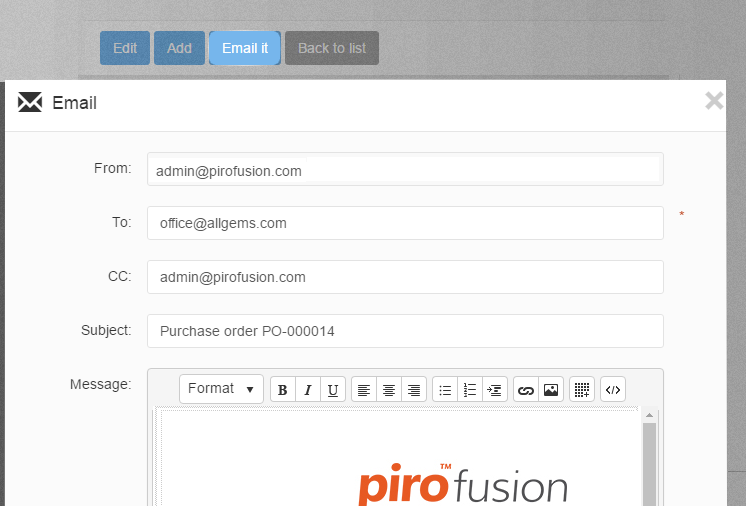Click the Back to list button
This screenshot has height=506, width=746.
(332, 48)
